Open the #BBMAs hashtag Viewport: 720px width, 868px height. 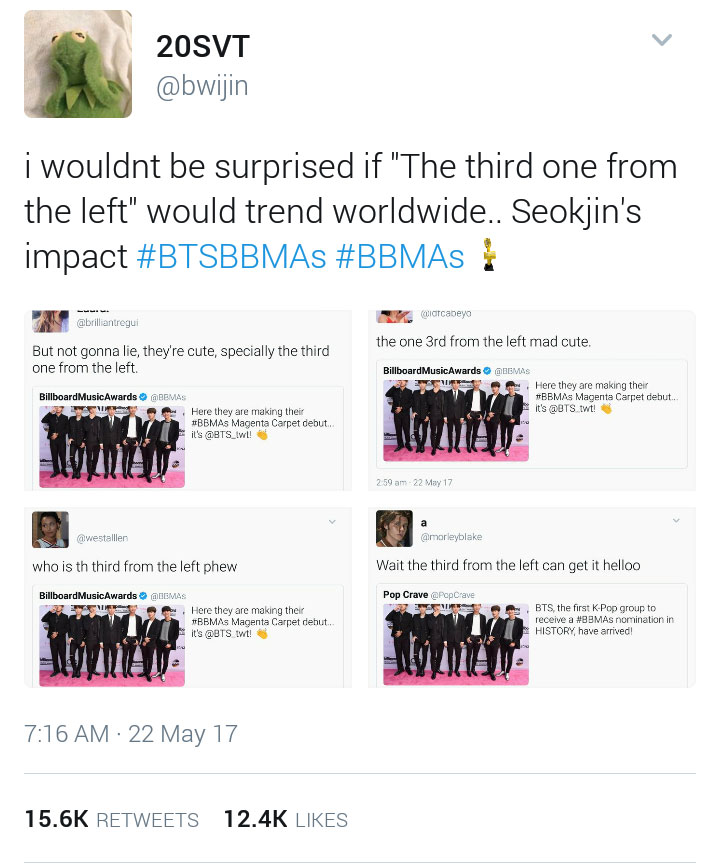[x=400, y=257]
